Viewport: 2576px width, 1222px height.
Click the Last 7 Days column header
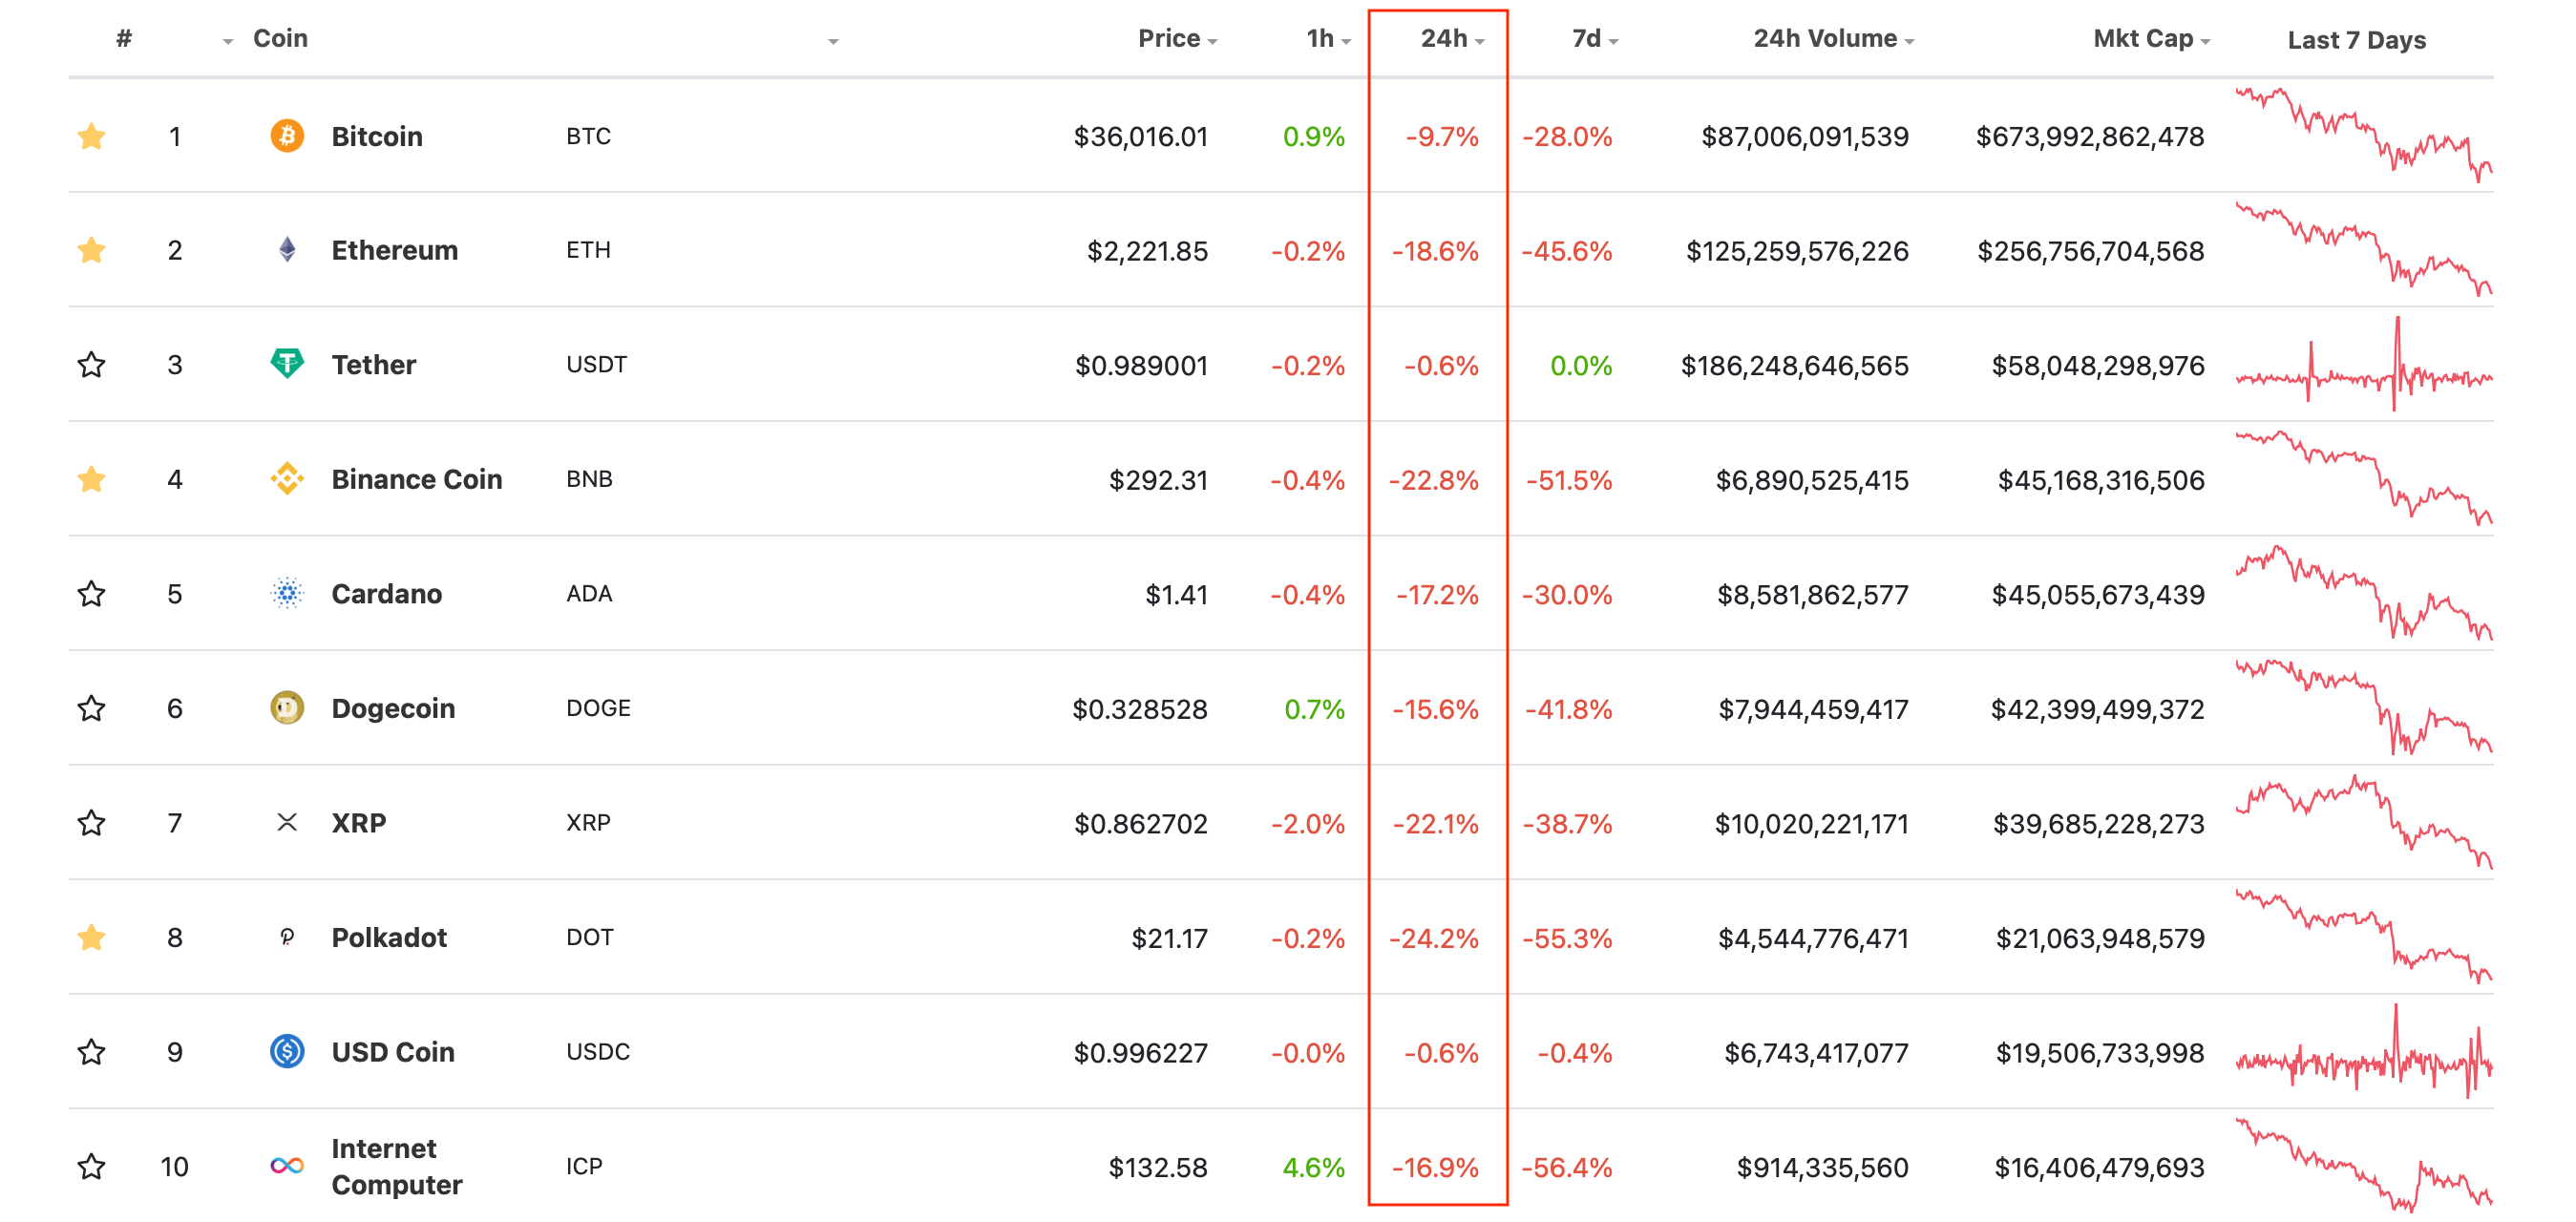point(2356,40)
